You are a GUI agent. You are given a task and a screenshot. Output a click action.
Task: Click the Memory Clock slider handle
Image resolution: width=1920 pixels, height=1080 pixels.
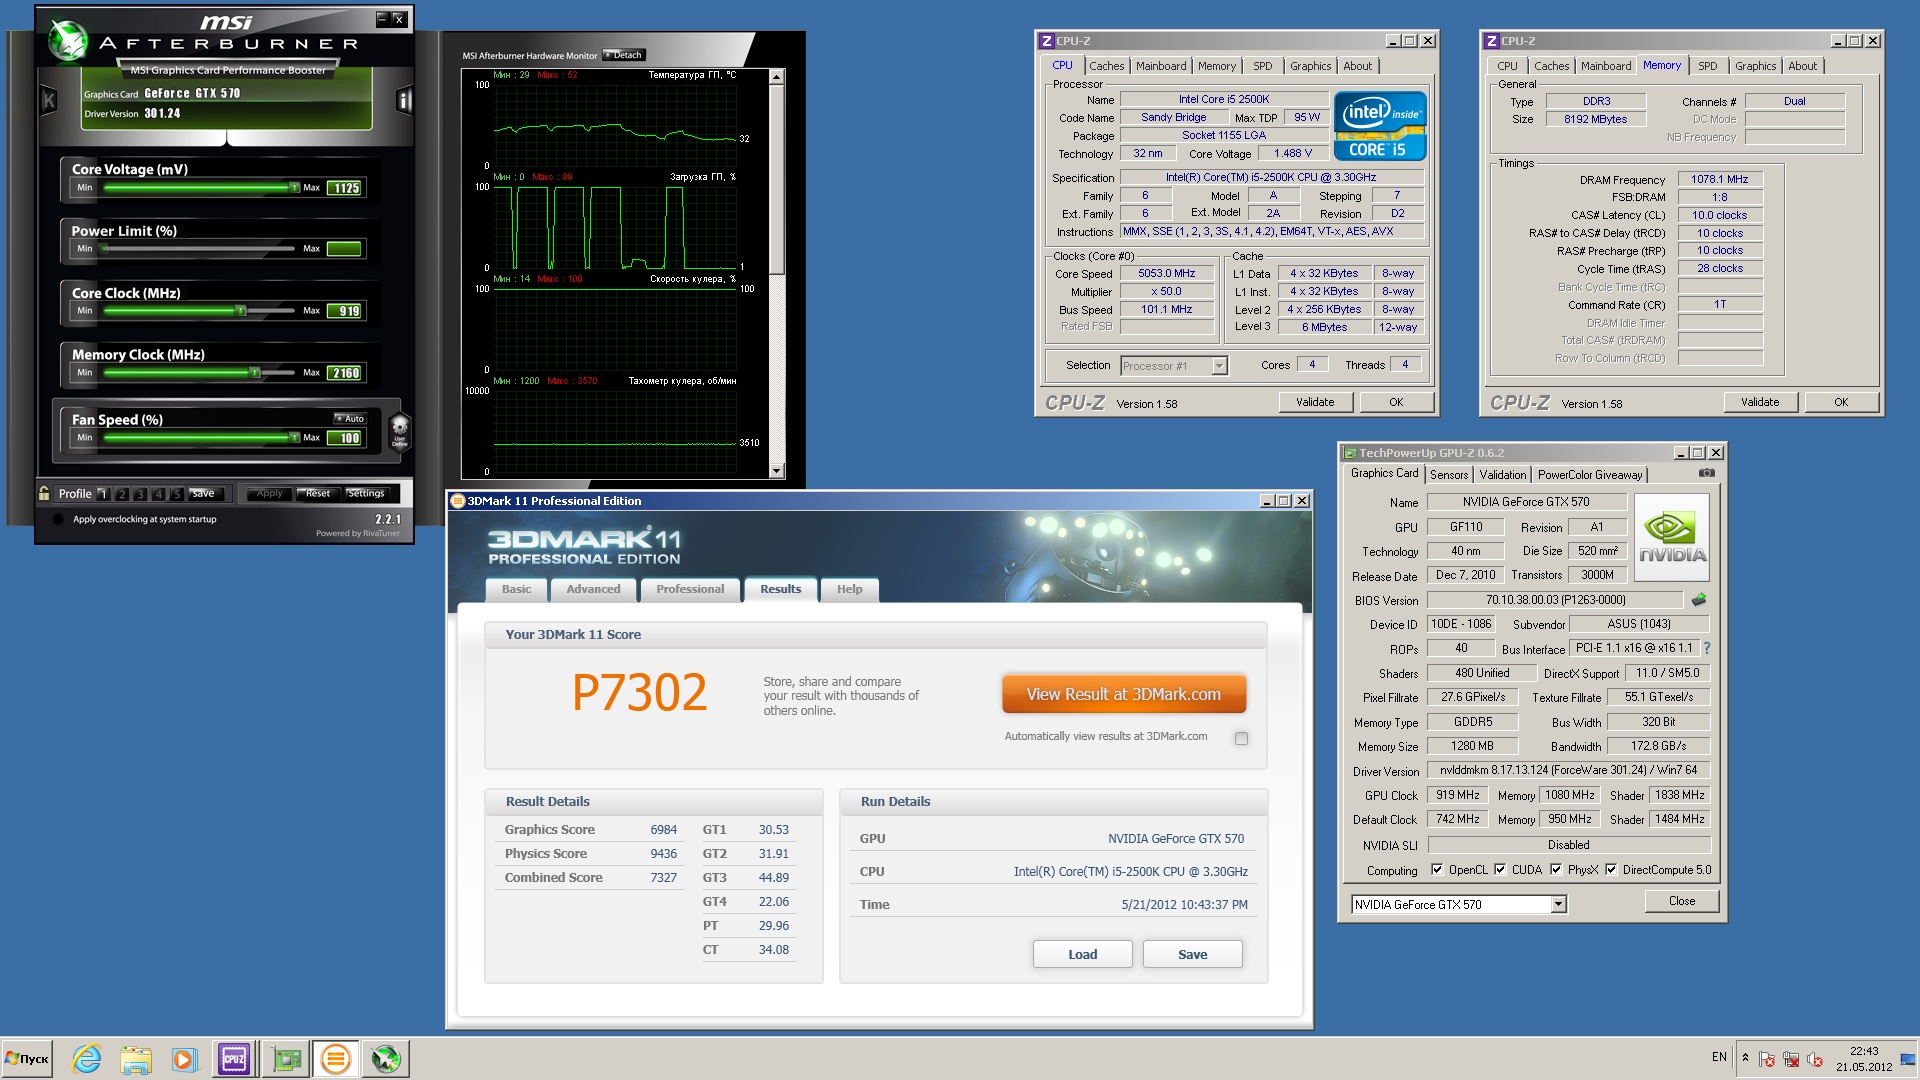click(x=255, y=373)
